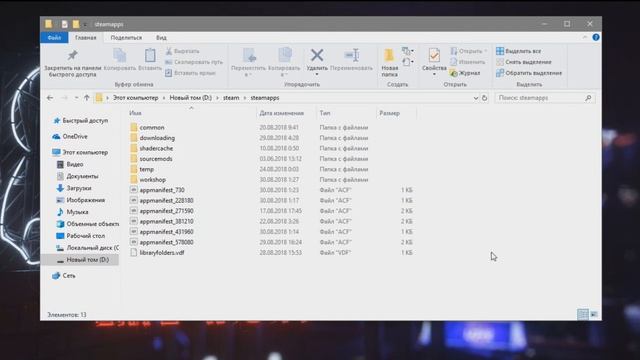Sort by Date modified (Дата изменения) column
640x360 pixels.
pos(282,113)
